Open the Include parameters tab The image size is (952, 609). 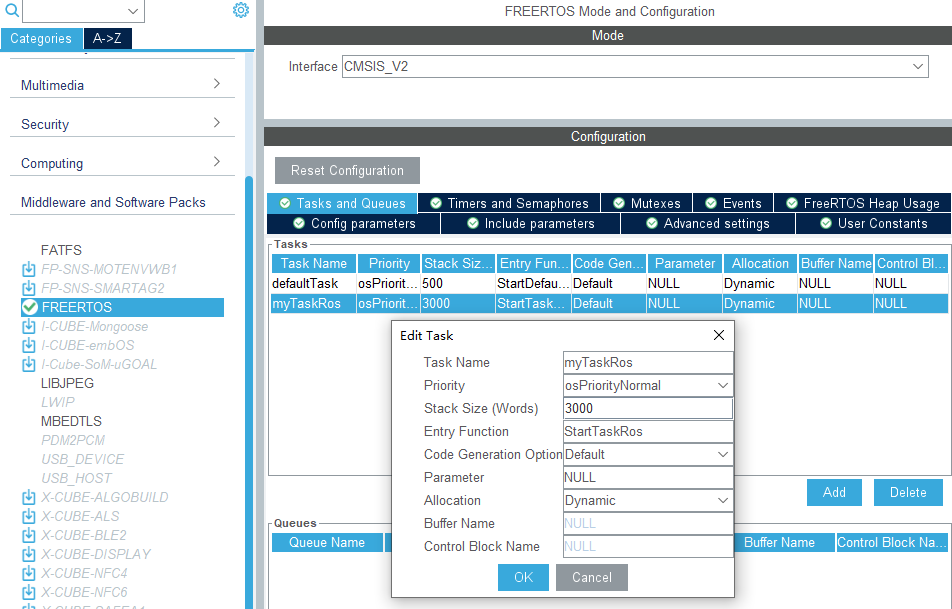pyautogui.click(x=531, y=223)
